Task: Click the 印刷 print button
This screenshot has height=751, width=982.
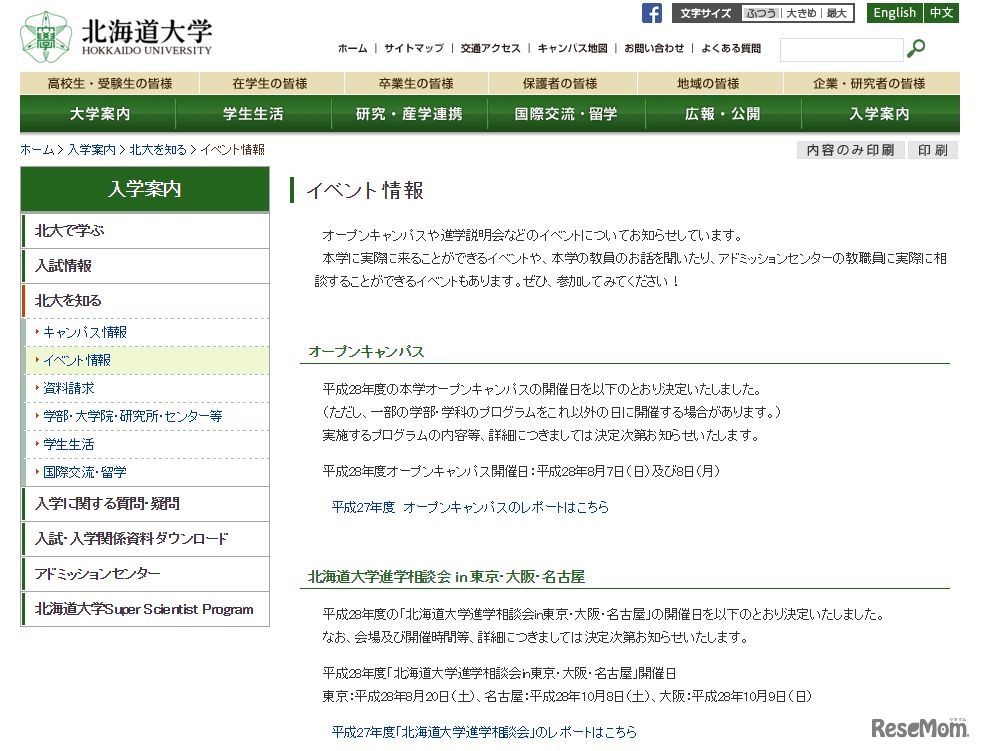Action: click(932, 149)
